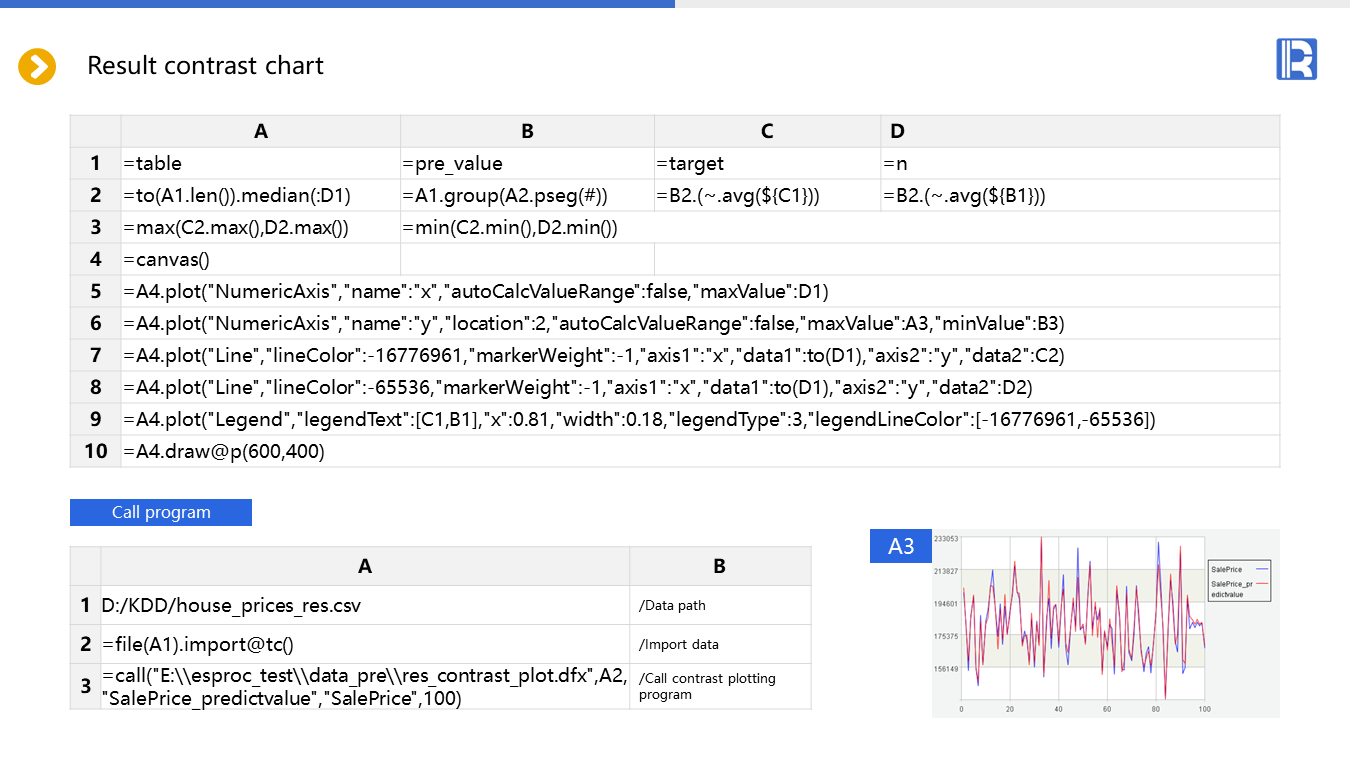Click the D:/KDD/house_prices_res.csv cell
Screen dimensions: 1350x759
[365, 605]
